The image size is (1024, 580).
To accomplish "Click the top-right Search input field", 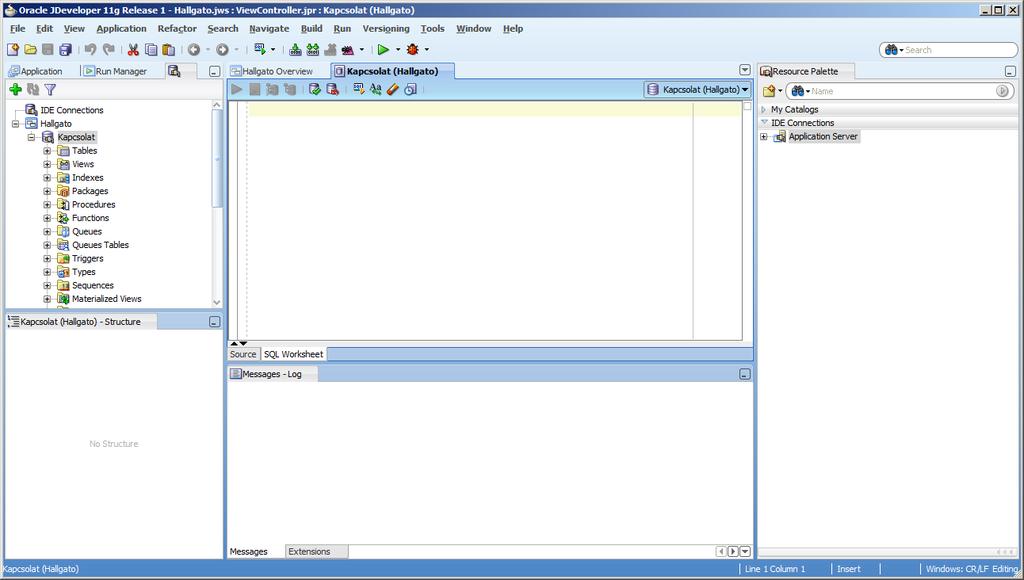I will 949,50.
